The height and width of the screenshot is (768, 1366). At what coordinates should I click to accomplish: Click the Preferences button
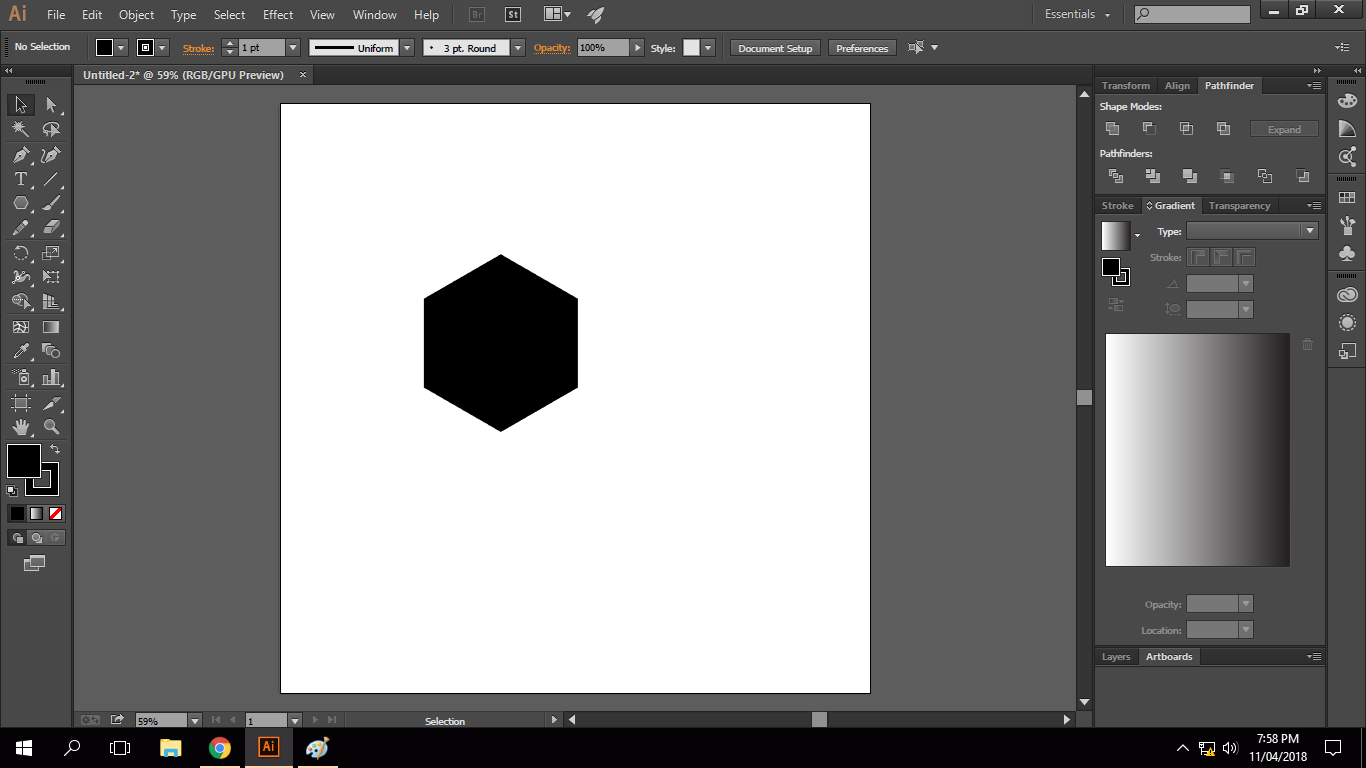(x=861, y=48)
